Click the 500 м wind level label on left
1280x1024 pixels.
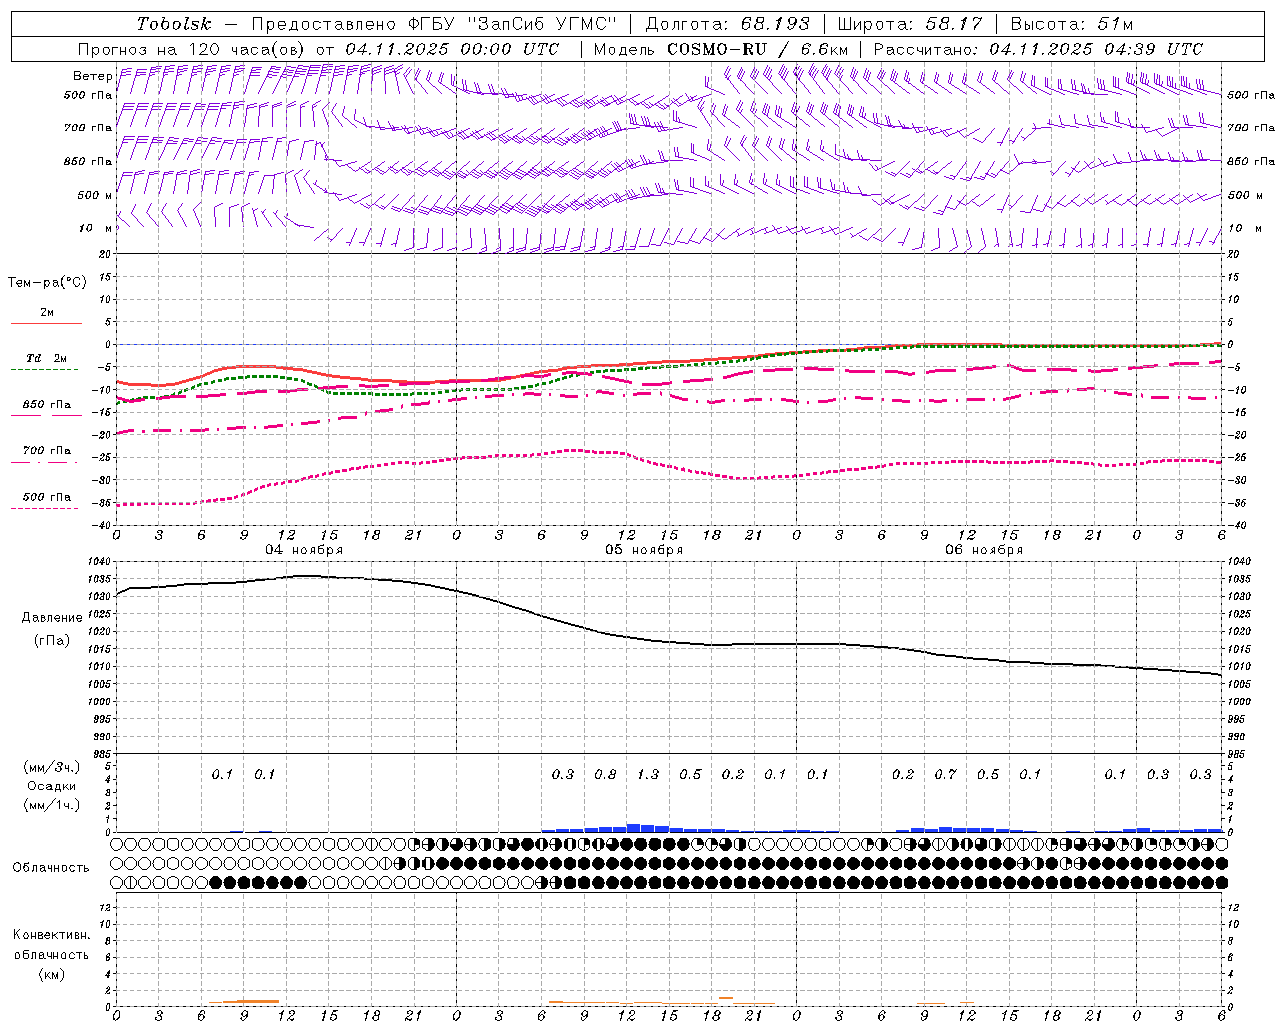[95, 195]
